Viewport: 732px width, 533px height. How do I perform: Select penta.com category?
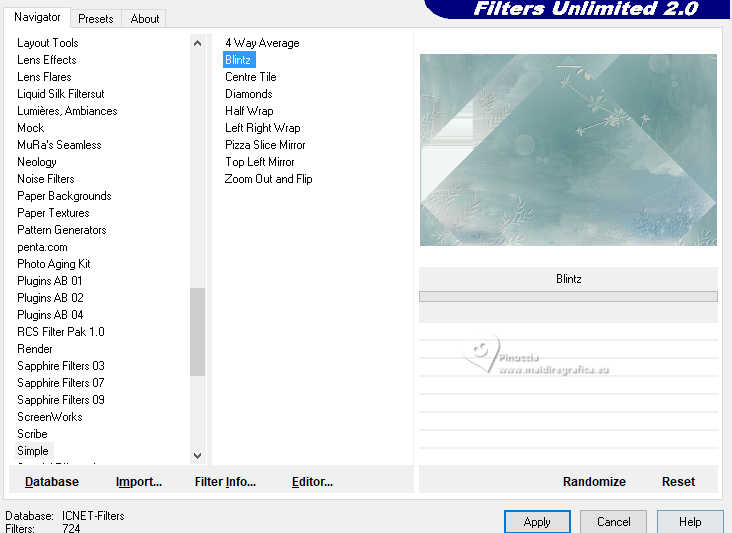pos(42,247)
